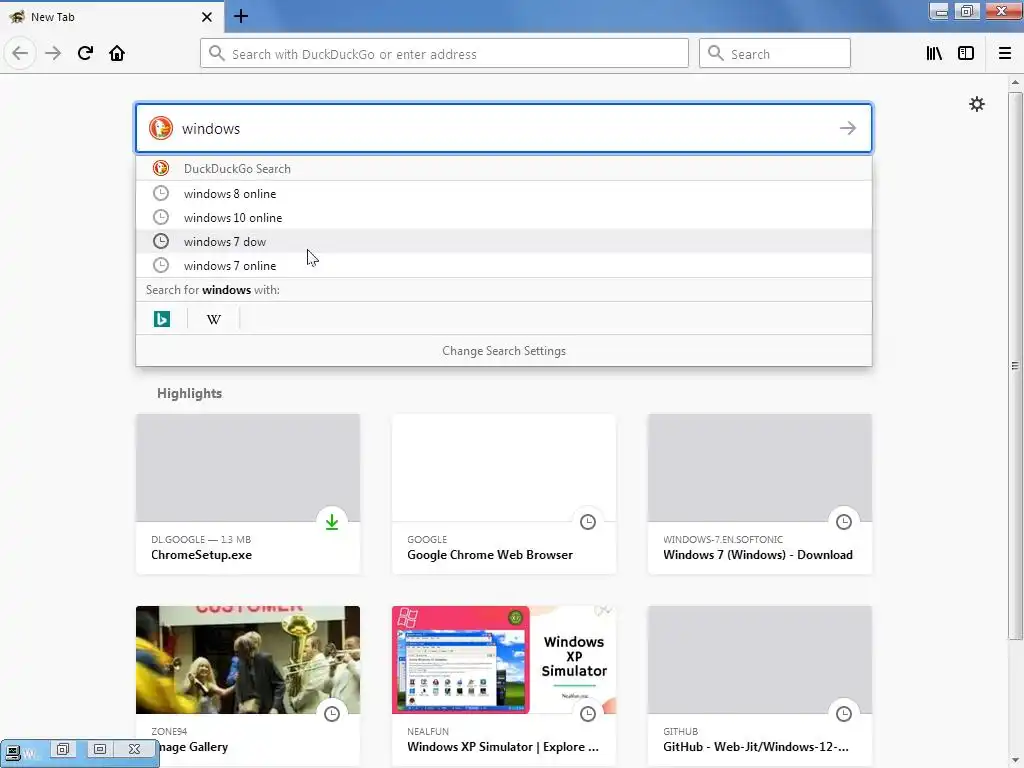Open a new tab with plus button
Image resolution: width=1024 pixels, height=768 pixels.
tap(241, 16)
